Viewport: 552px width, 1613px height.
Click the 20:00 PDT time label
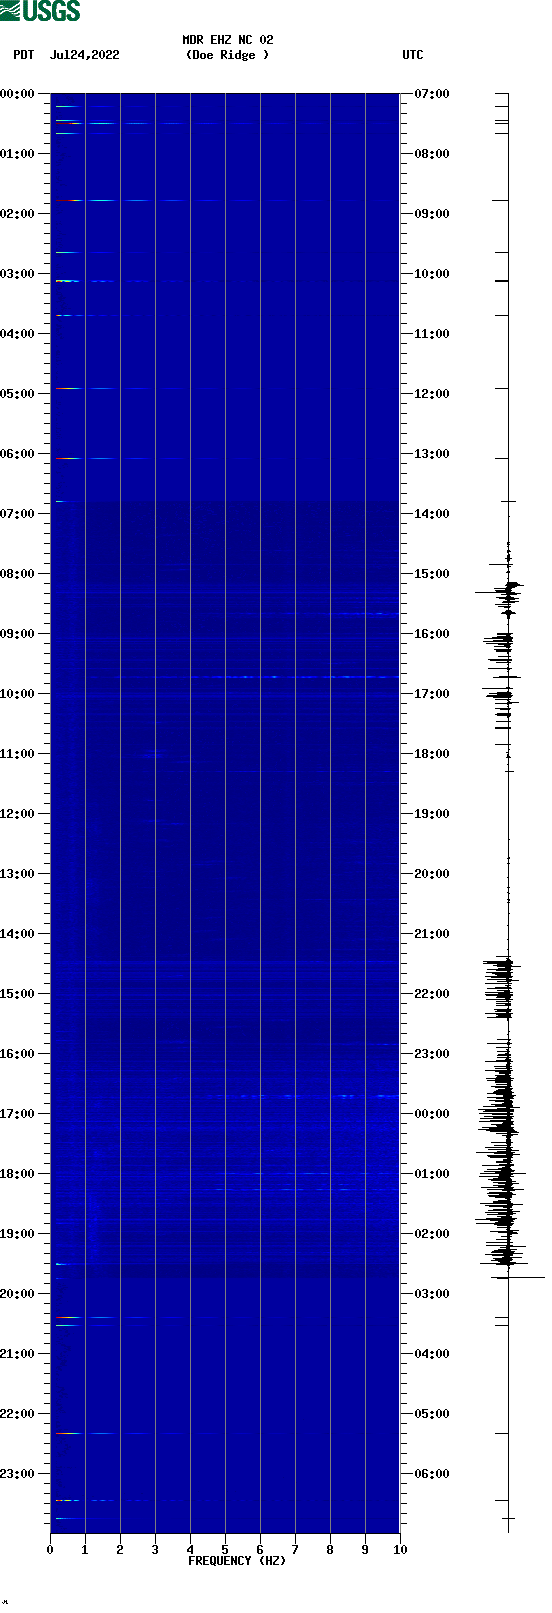18,1294
